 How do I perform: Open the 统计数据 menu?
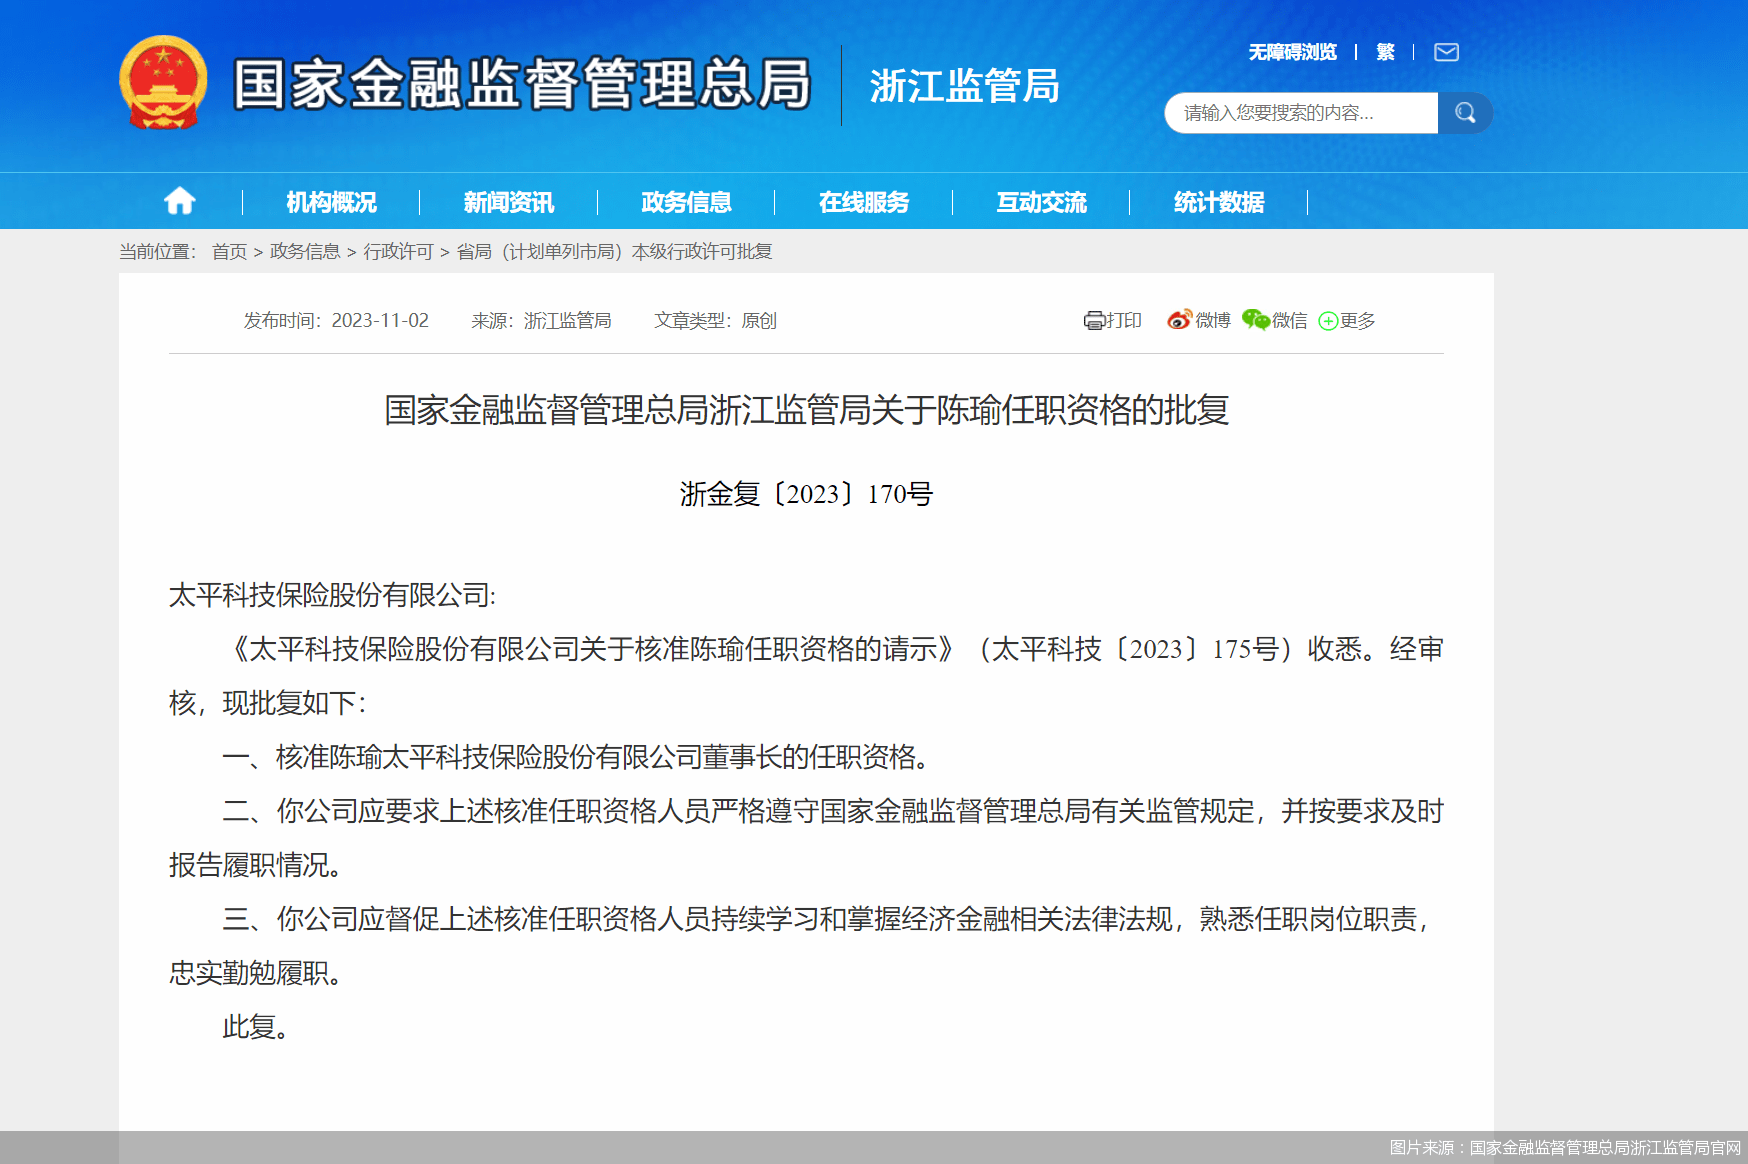[x=1218, y=202]
